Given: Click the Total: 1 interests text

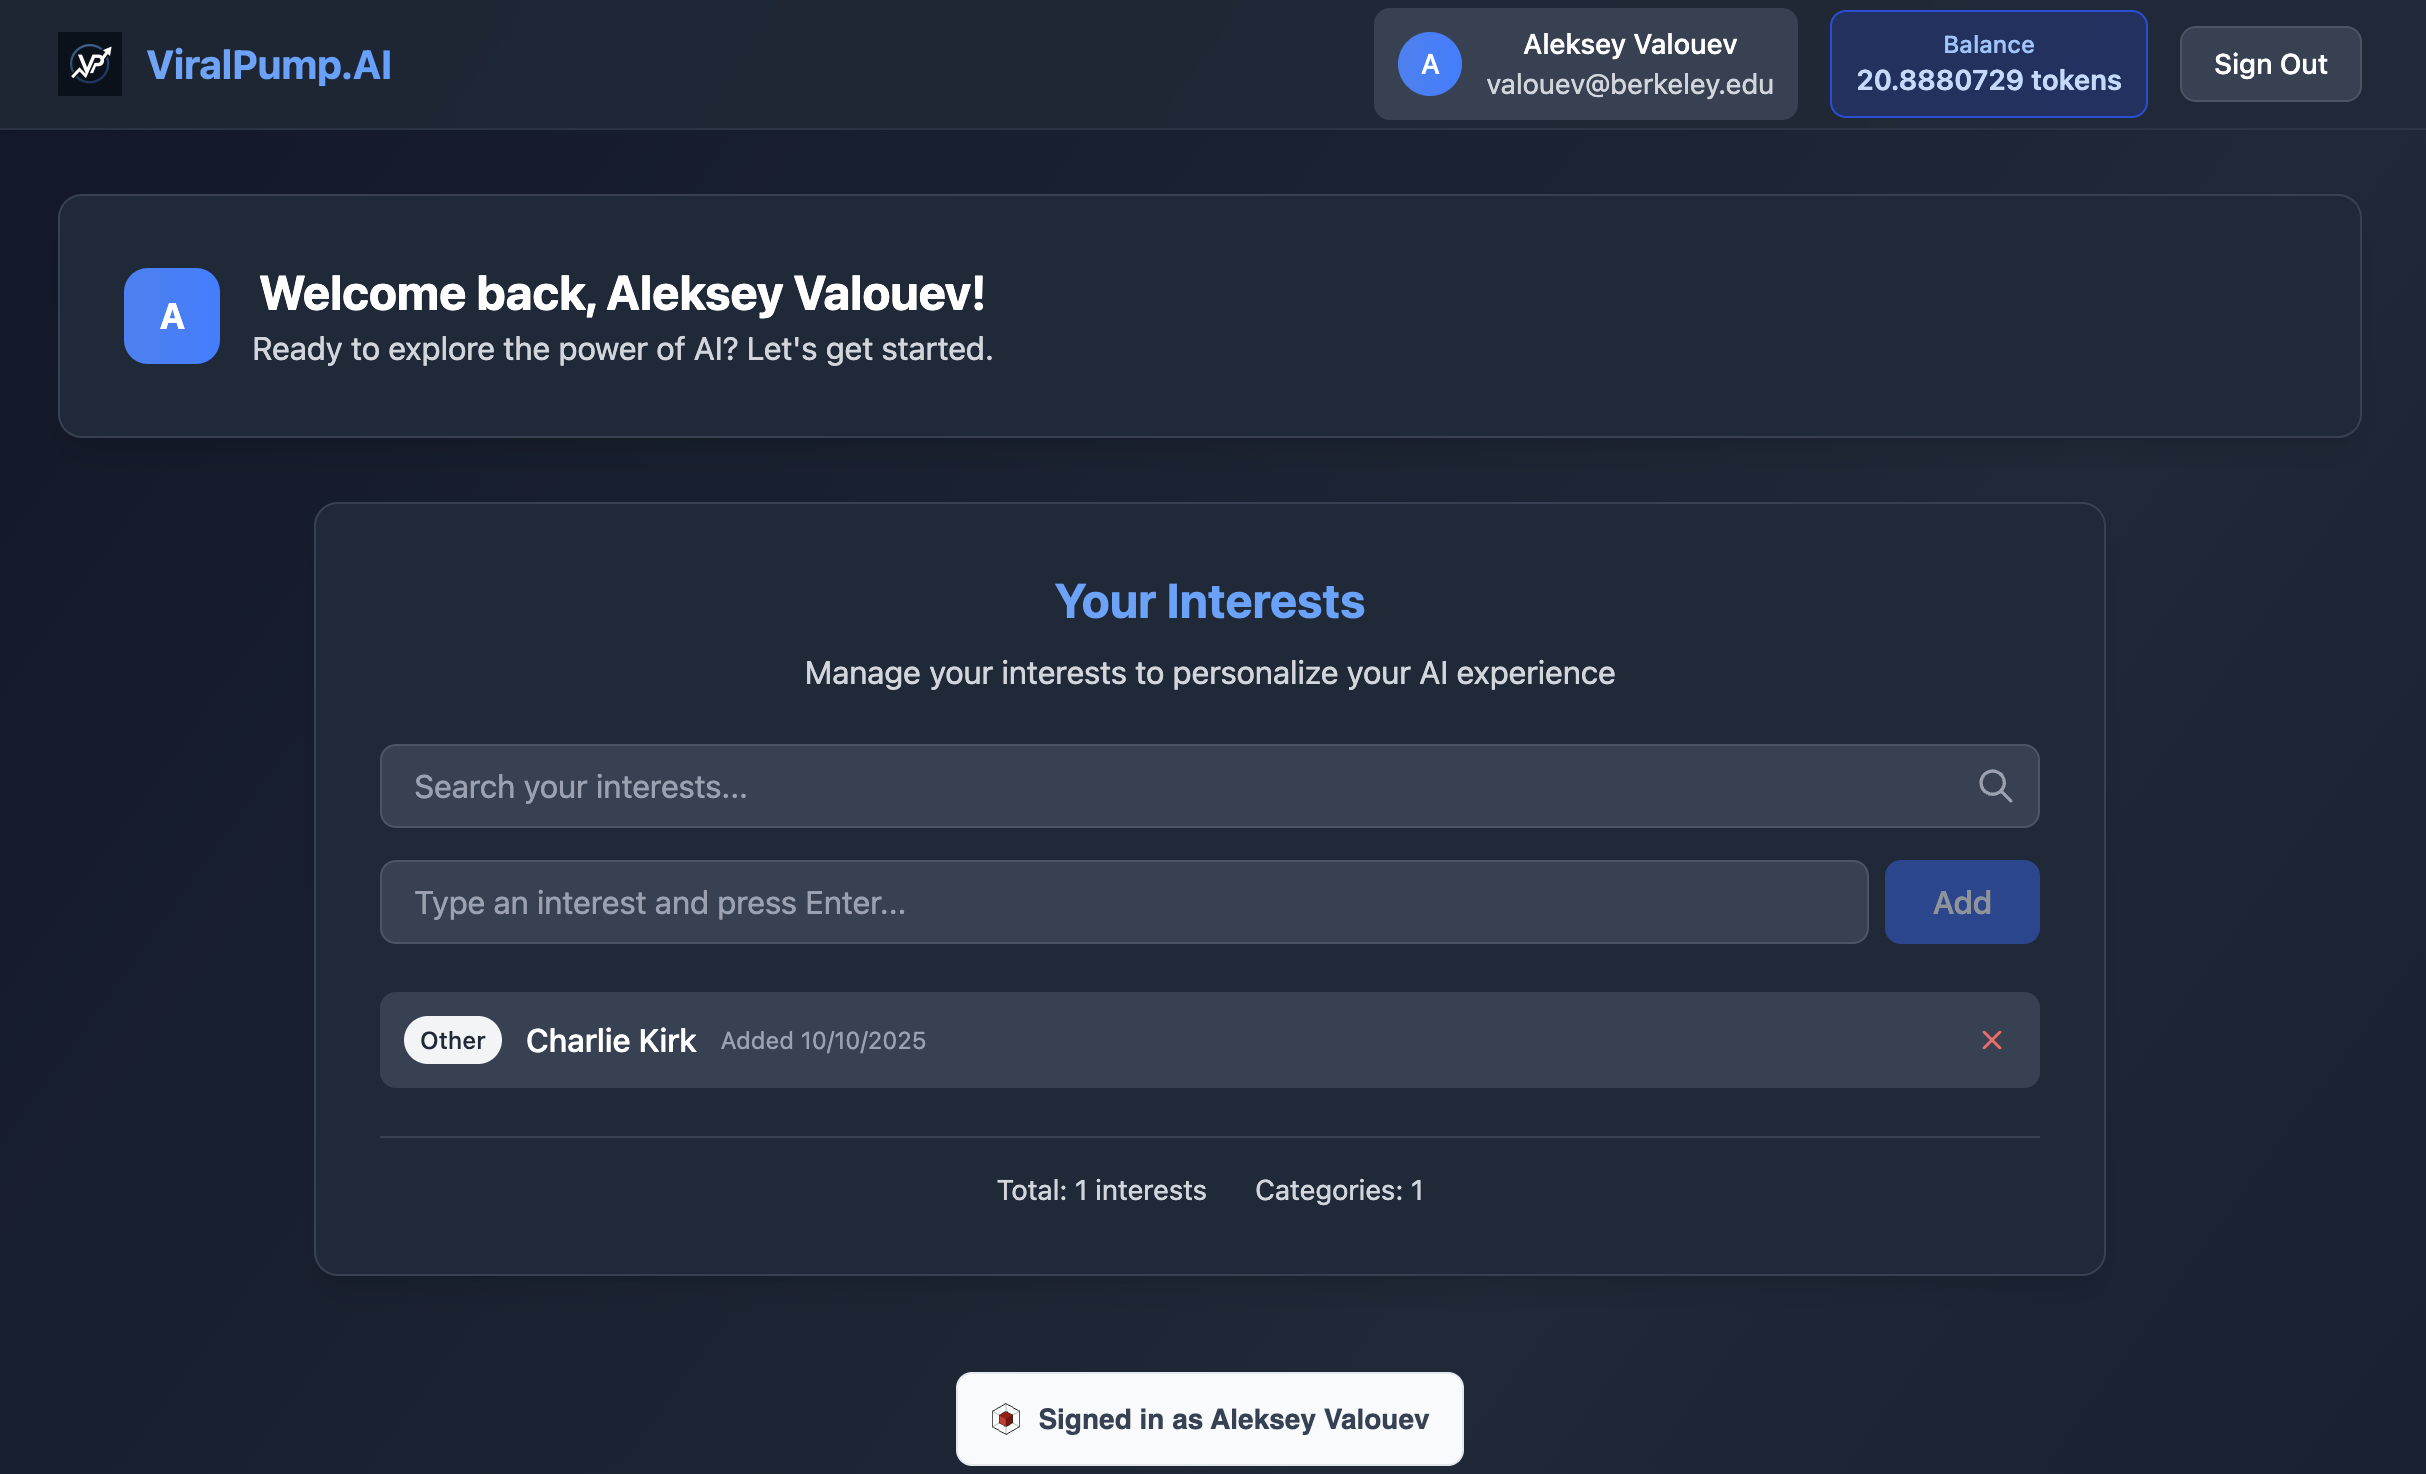Looking at the screenshot, I should click(x=1101, y=1190).
